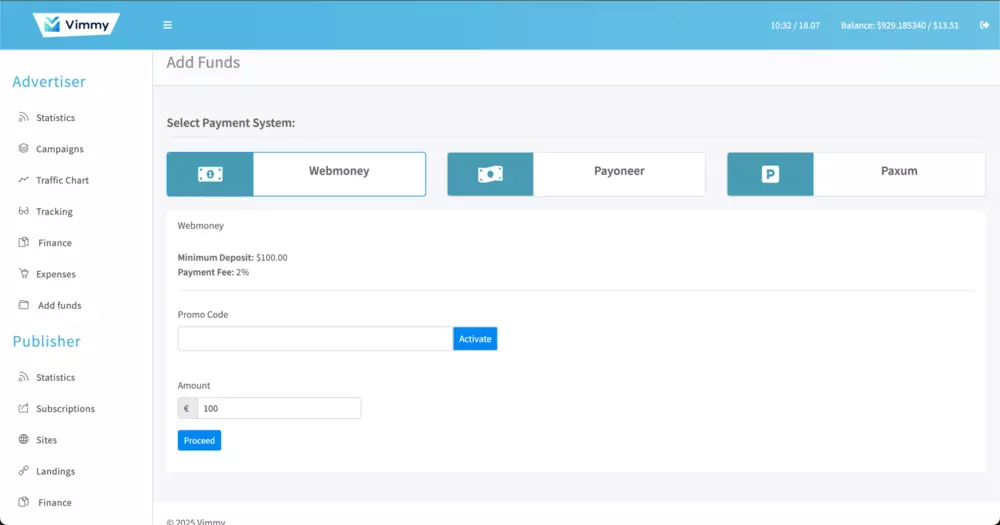Click the 10:32 / 18.07 time text
This screenshot has width=1000, height=525.
click(x=795, y=26)
